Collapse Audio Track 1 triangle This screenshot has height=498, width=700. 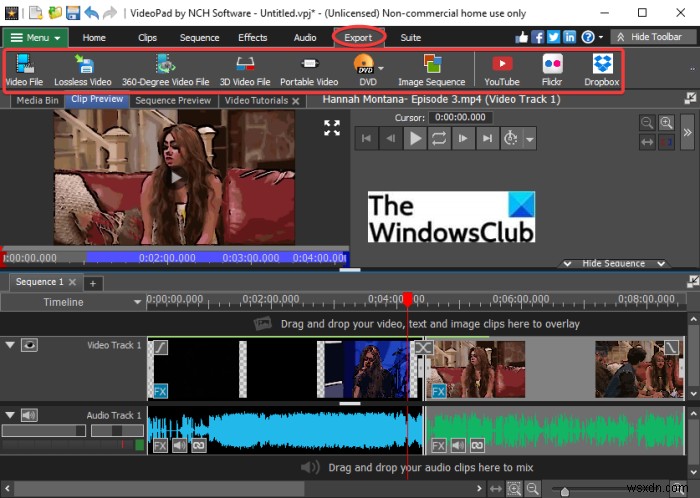pyautogui.click(x=10, y=415)
